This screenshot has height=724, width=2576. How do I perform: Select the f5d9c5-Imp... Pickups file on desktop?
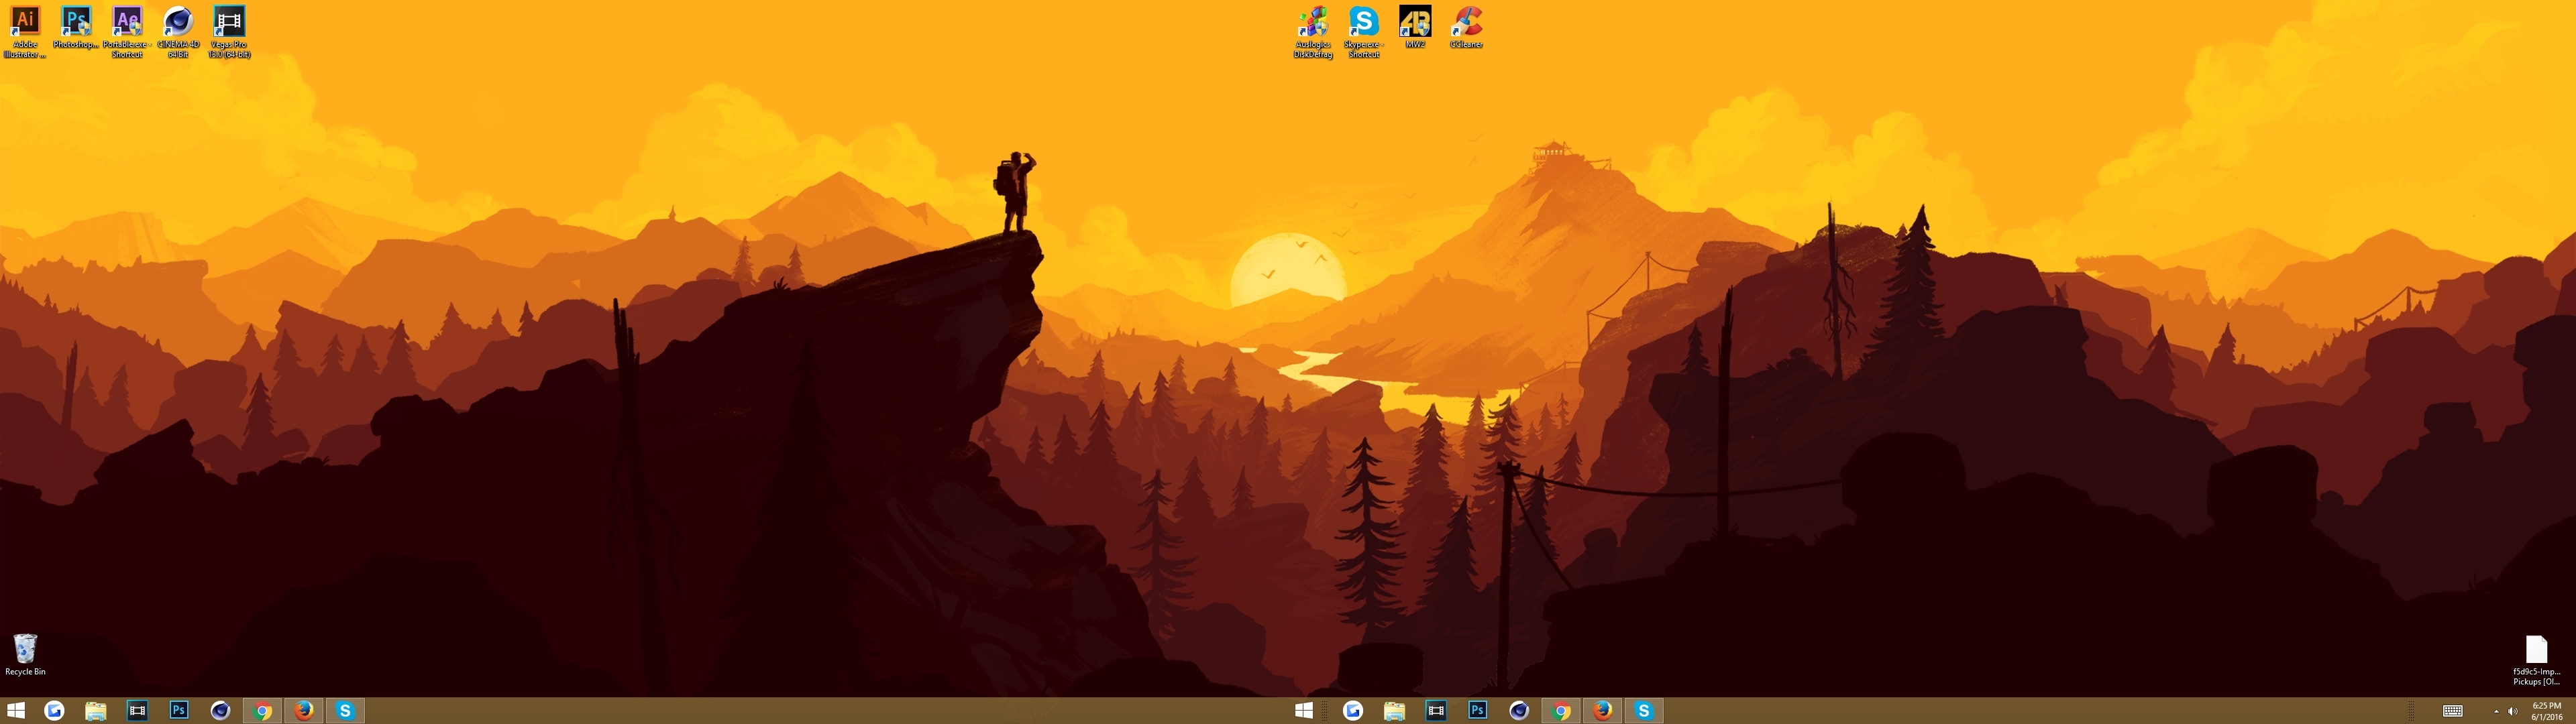tap(2536, 660)
